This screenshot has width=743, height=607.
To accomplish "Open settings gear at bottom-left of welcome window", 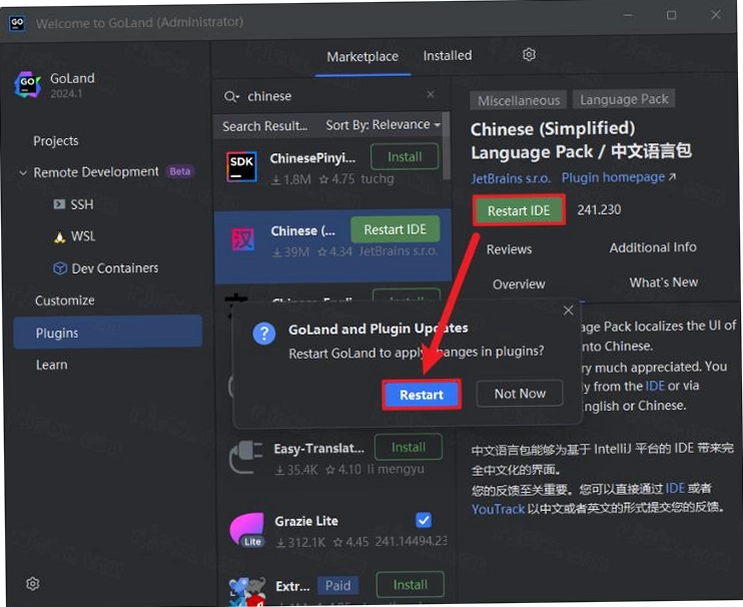I will coord(33,583).
